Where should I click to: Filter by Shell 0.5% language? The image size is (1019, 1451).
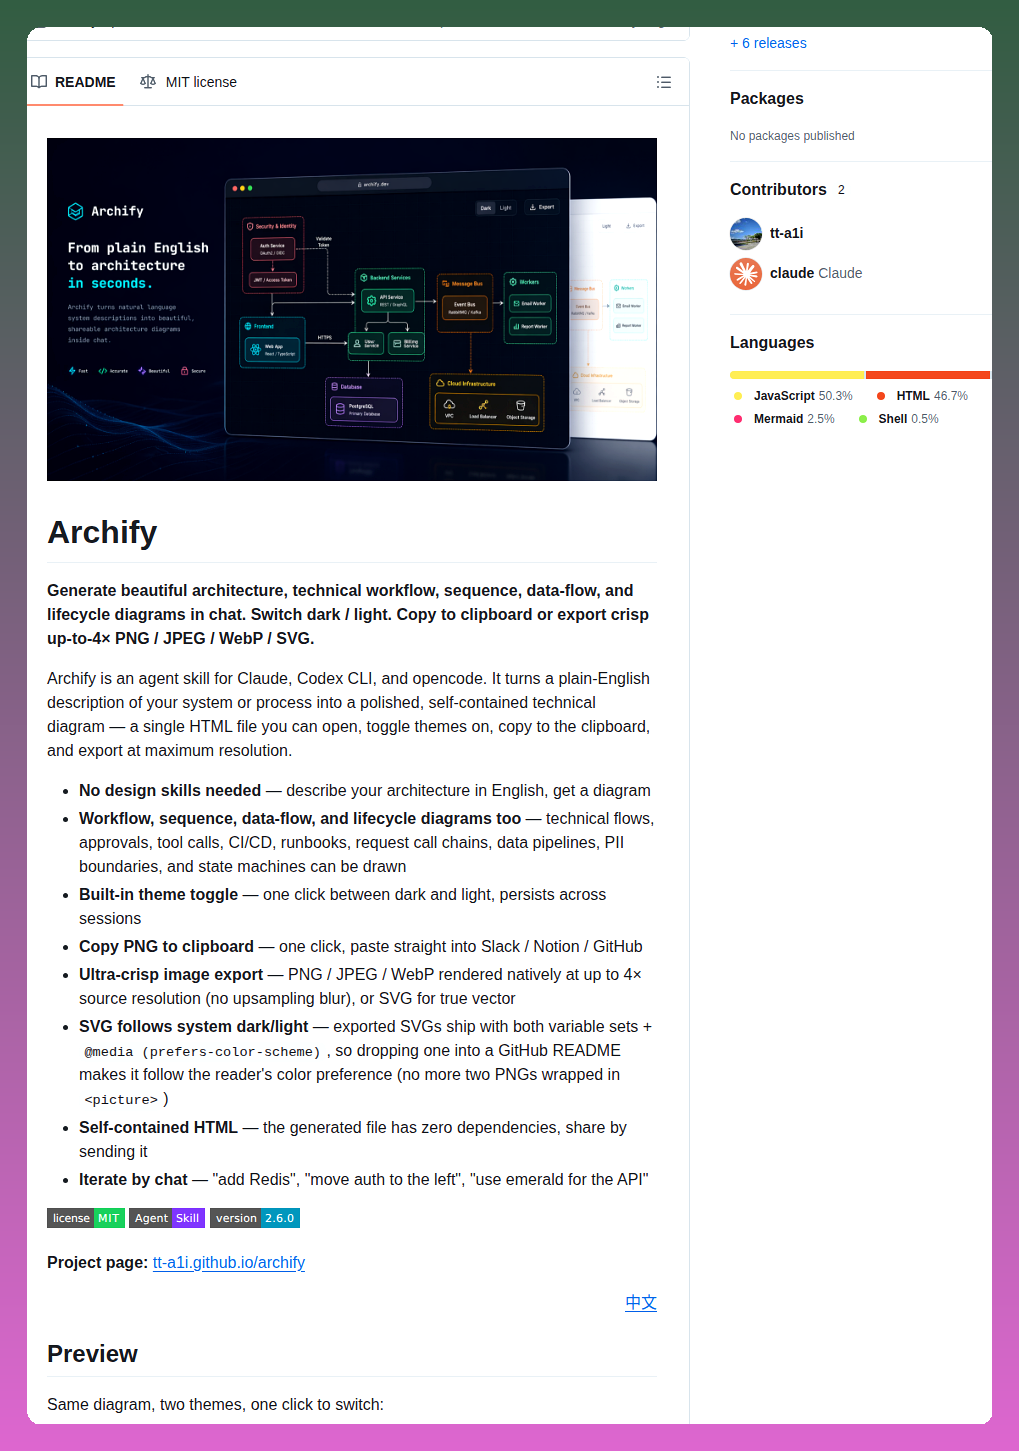[898, 419]
